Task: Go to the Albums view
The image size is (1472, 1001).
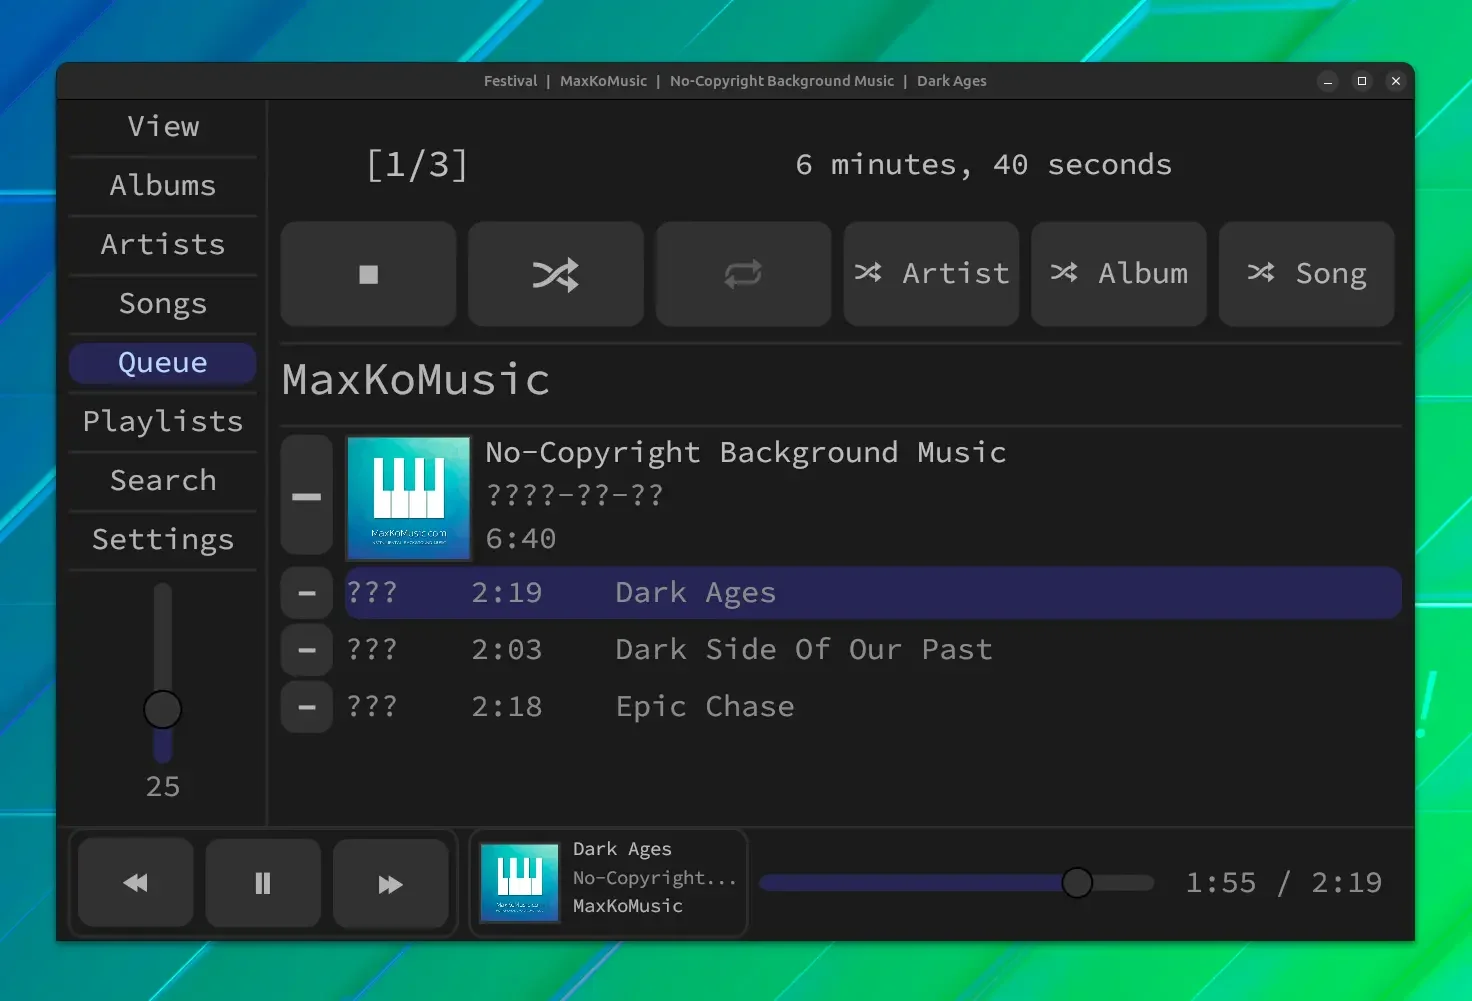Action: [163, 186]
